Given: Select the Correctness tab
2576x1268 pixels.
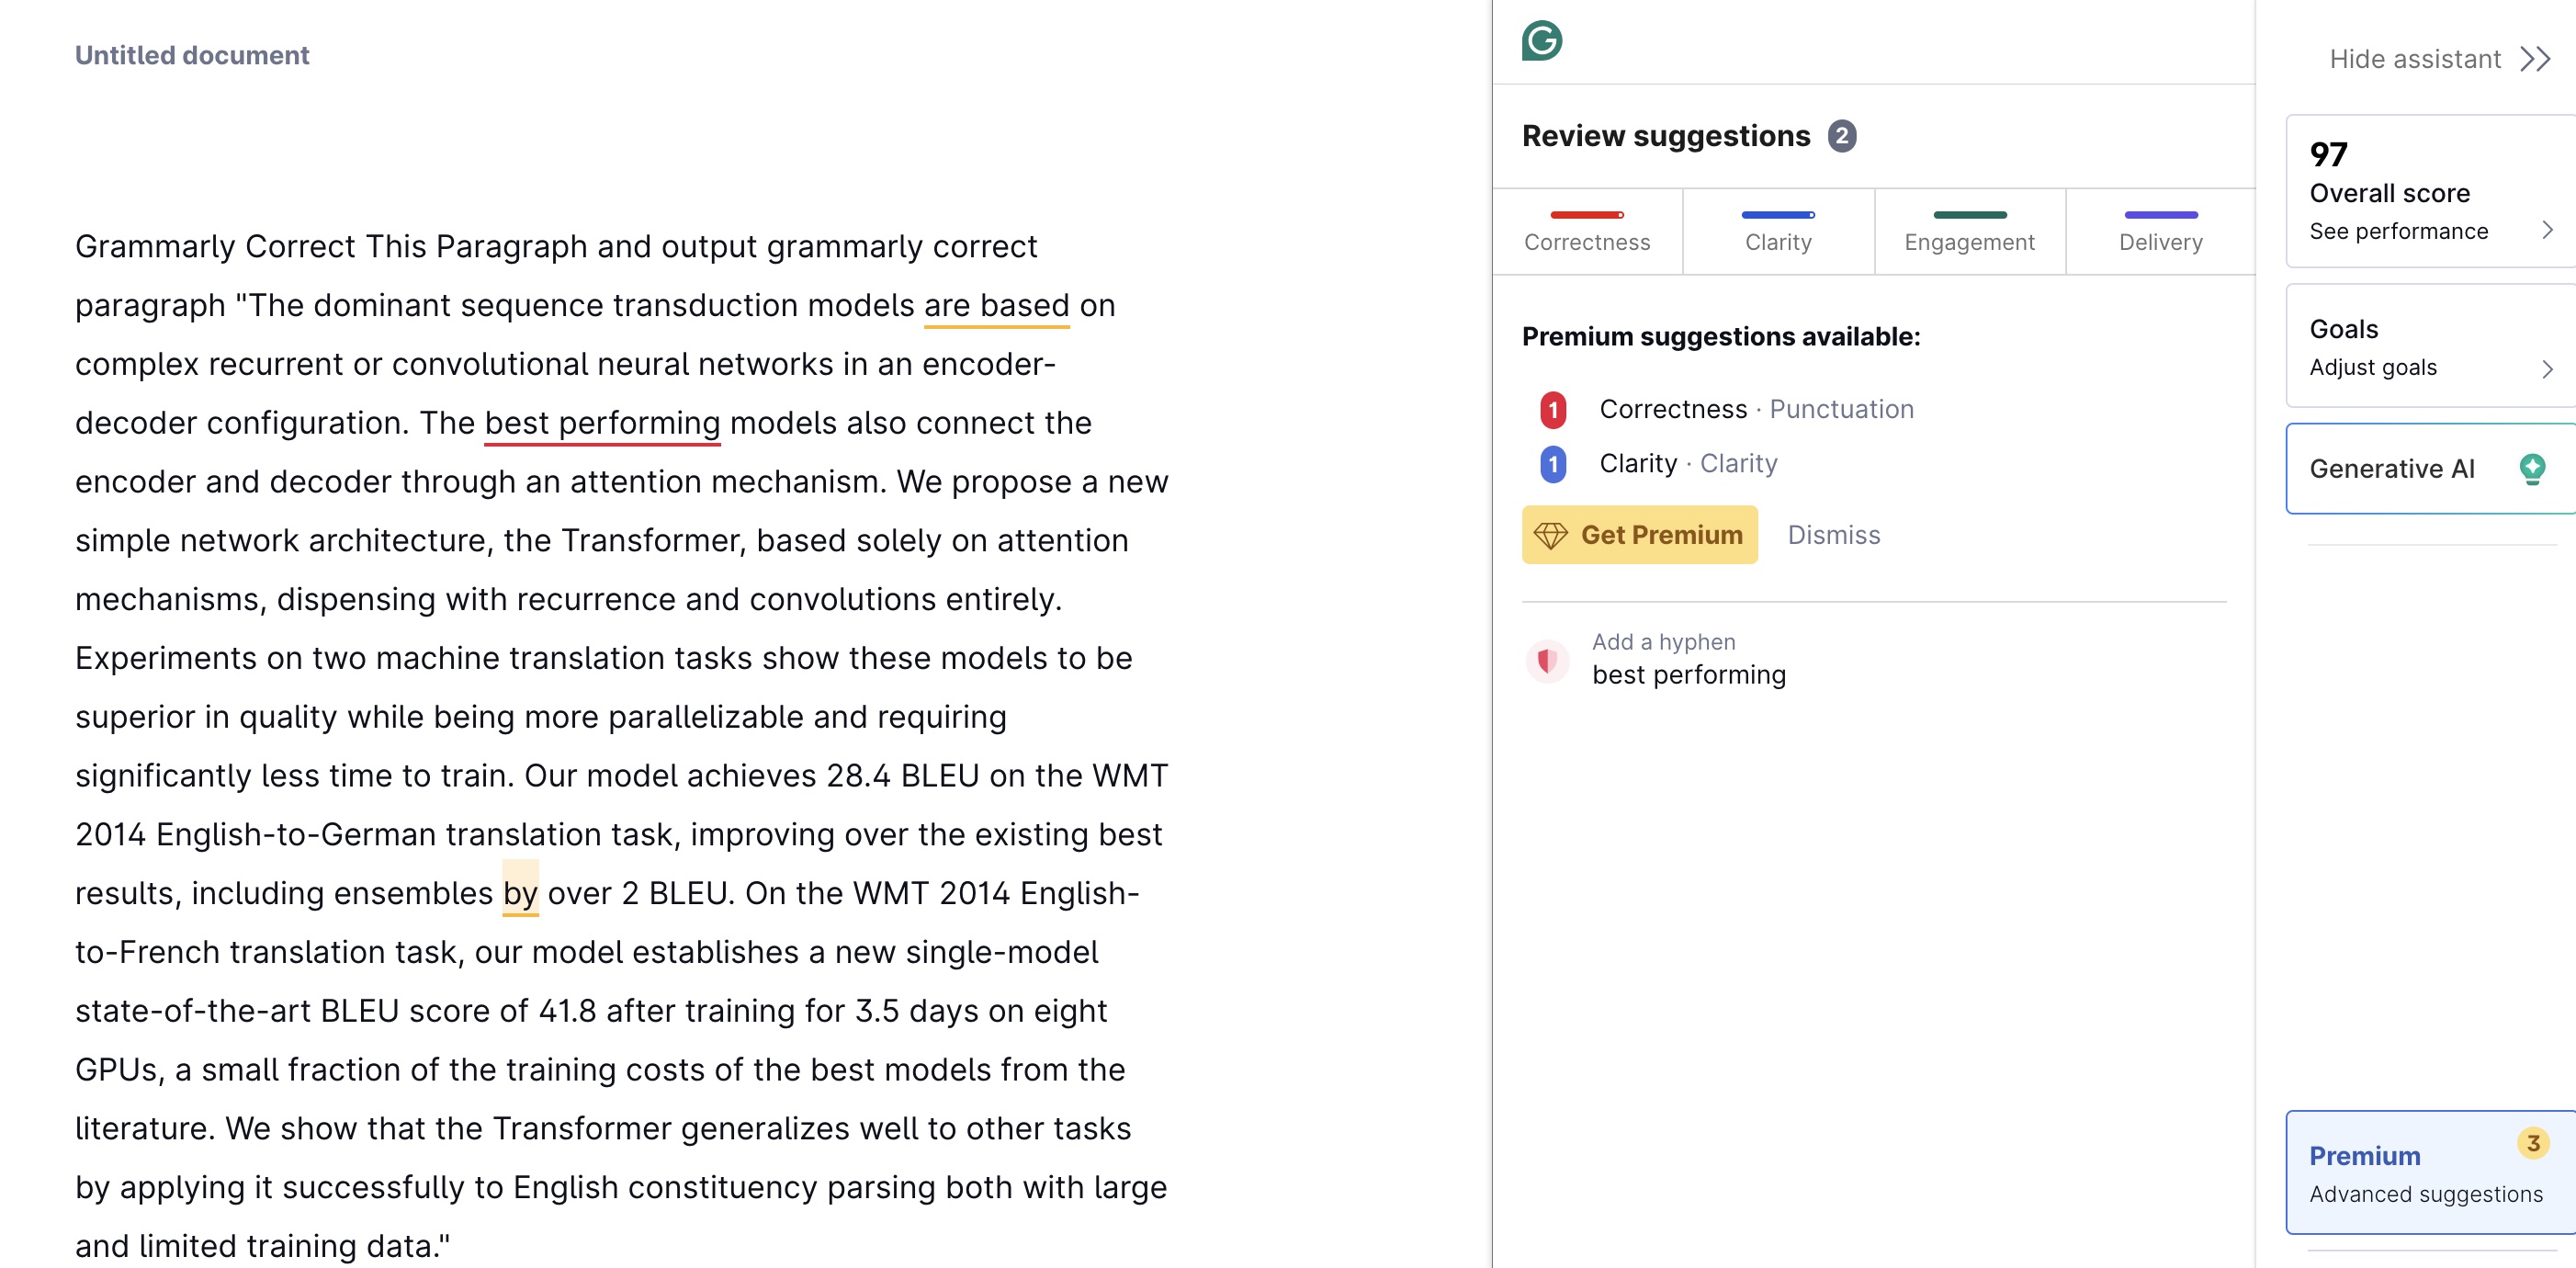Looking at the screenshot, I should tap(1587, 232).
